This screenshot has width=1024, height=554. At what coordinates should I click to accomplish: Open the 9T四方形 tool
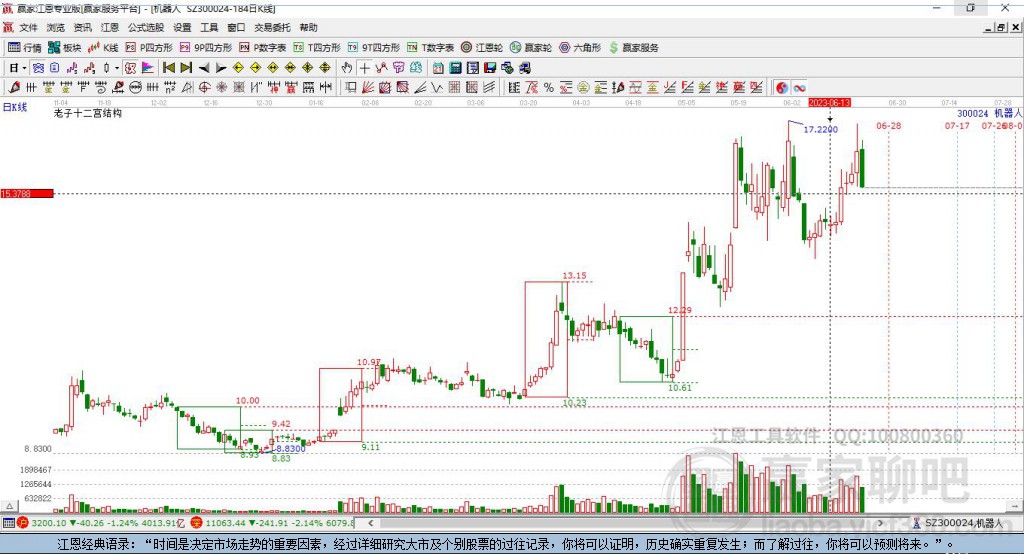click(x=374, y=48)
